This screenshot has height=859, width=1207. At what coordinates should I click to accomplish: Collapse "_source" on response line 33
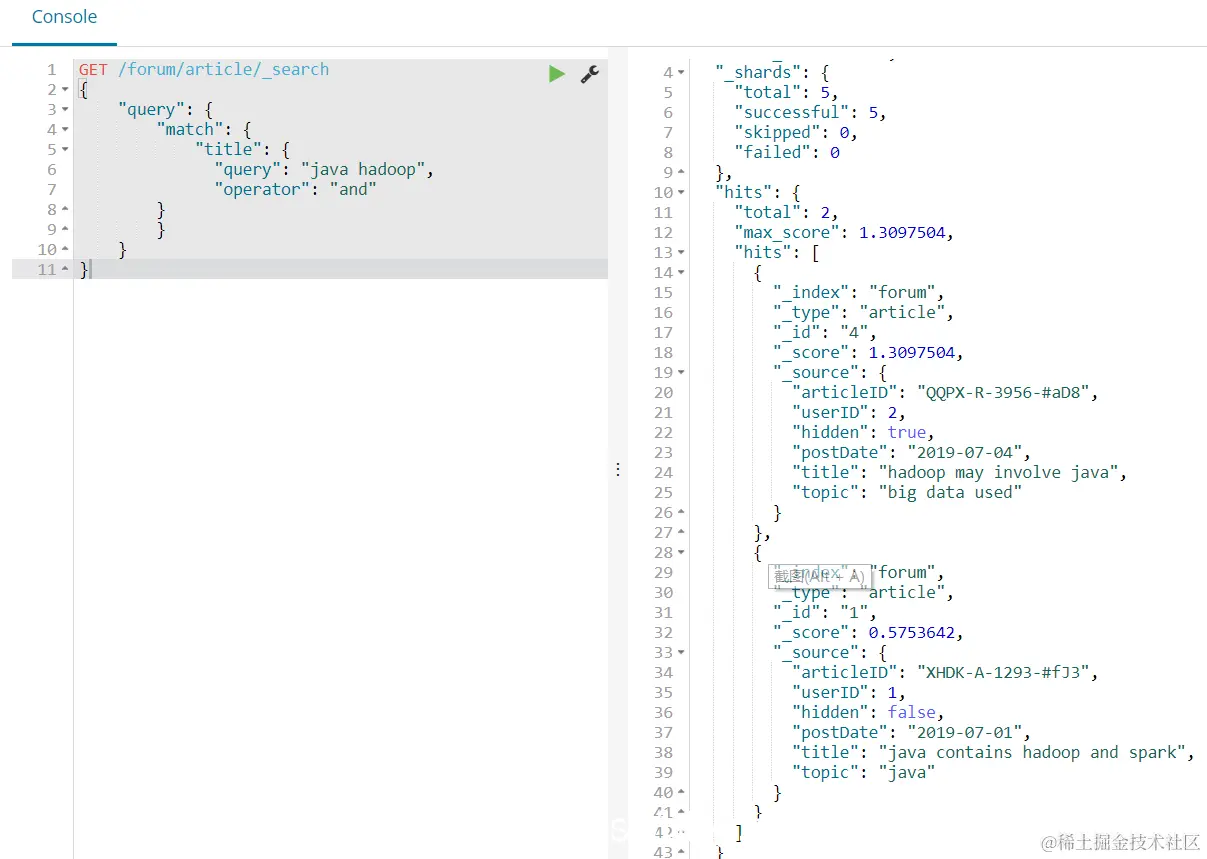tap(681, 653)
